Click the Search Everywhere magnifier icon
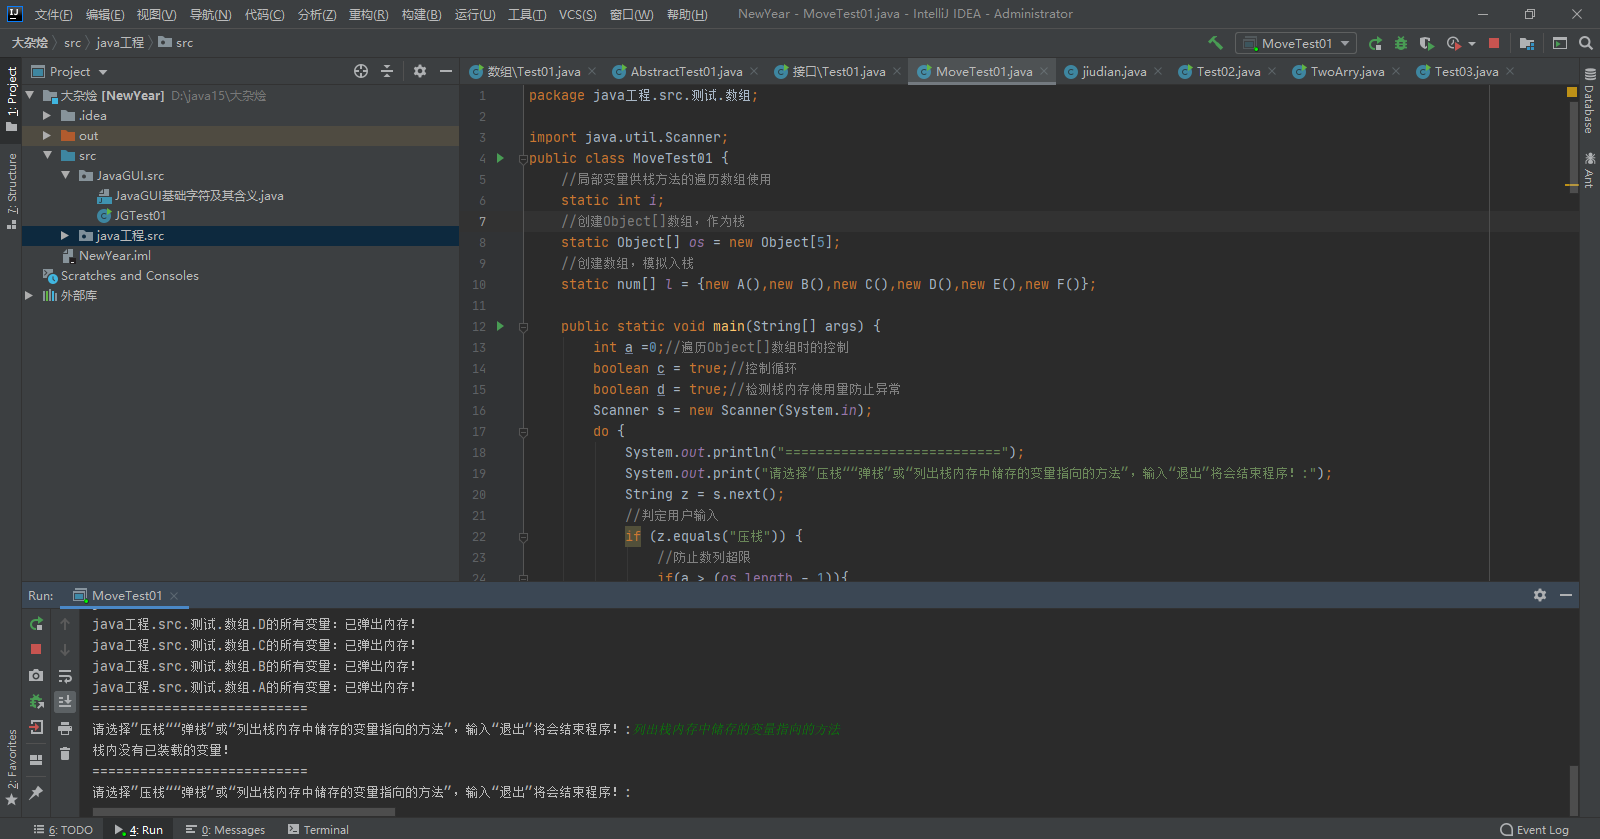1600x839 pixels. (x=1586, y=43)
